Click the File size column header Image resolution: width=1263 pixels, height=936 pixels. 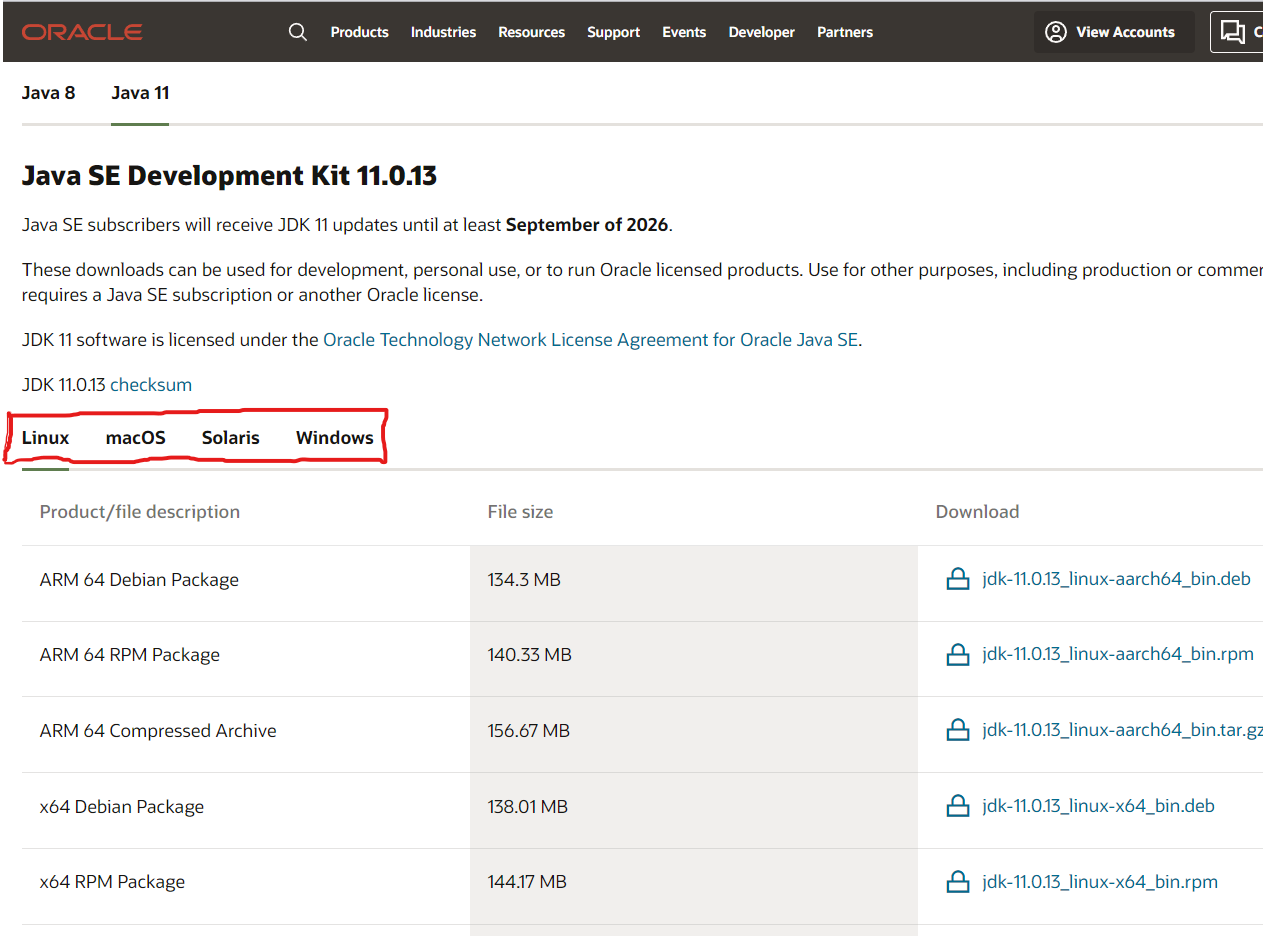pos(520,512)
